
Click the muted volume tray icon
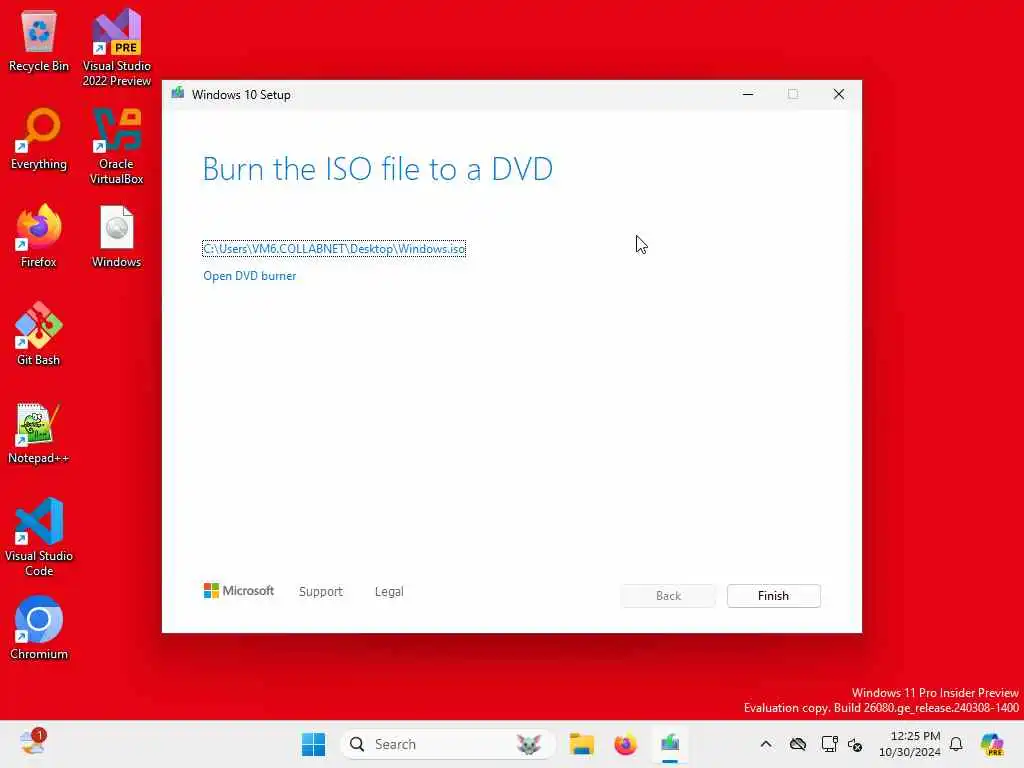(855, 744)
